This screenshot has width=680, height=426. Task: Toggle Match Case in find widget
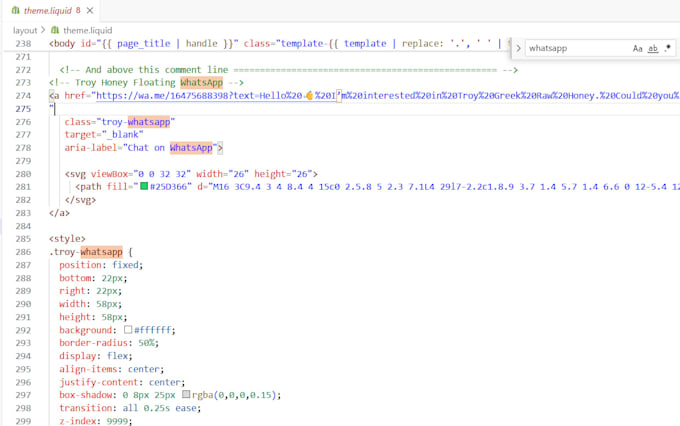click(x=638, y=49)
